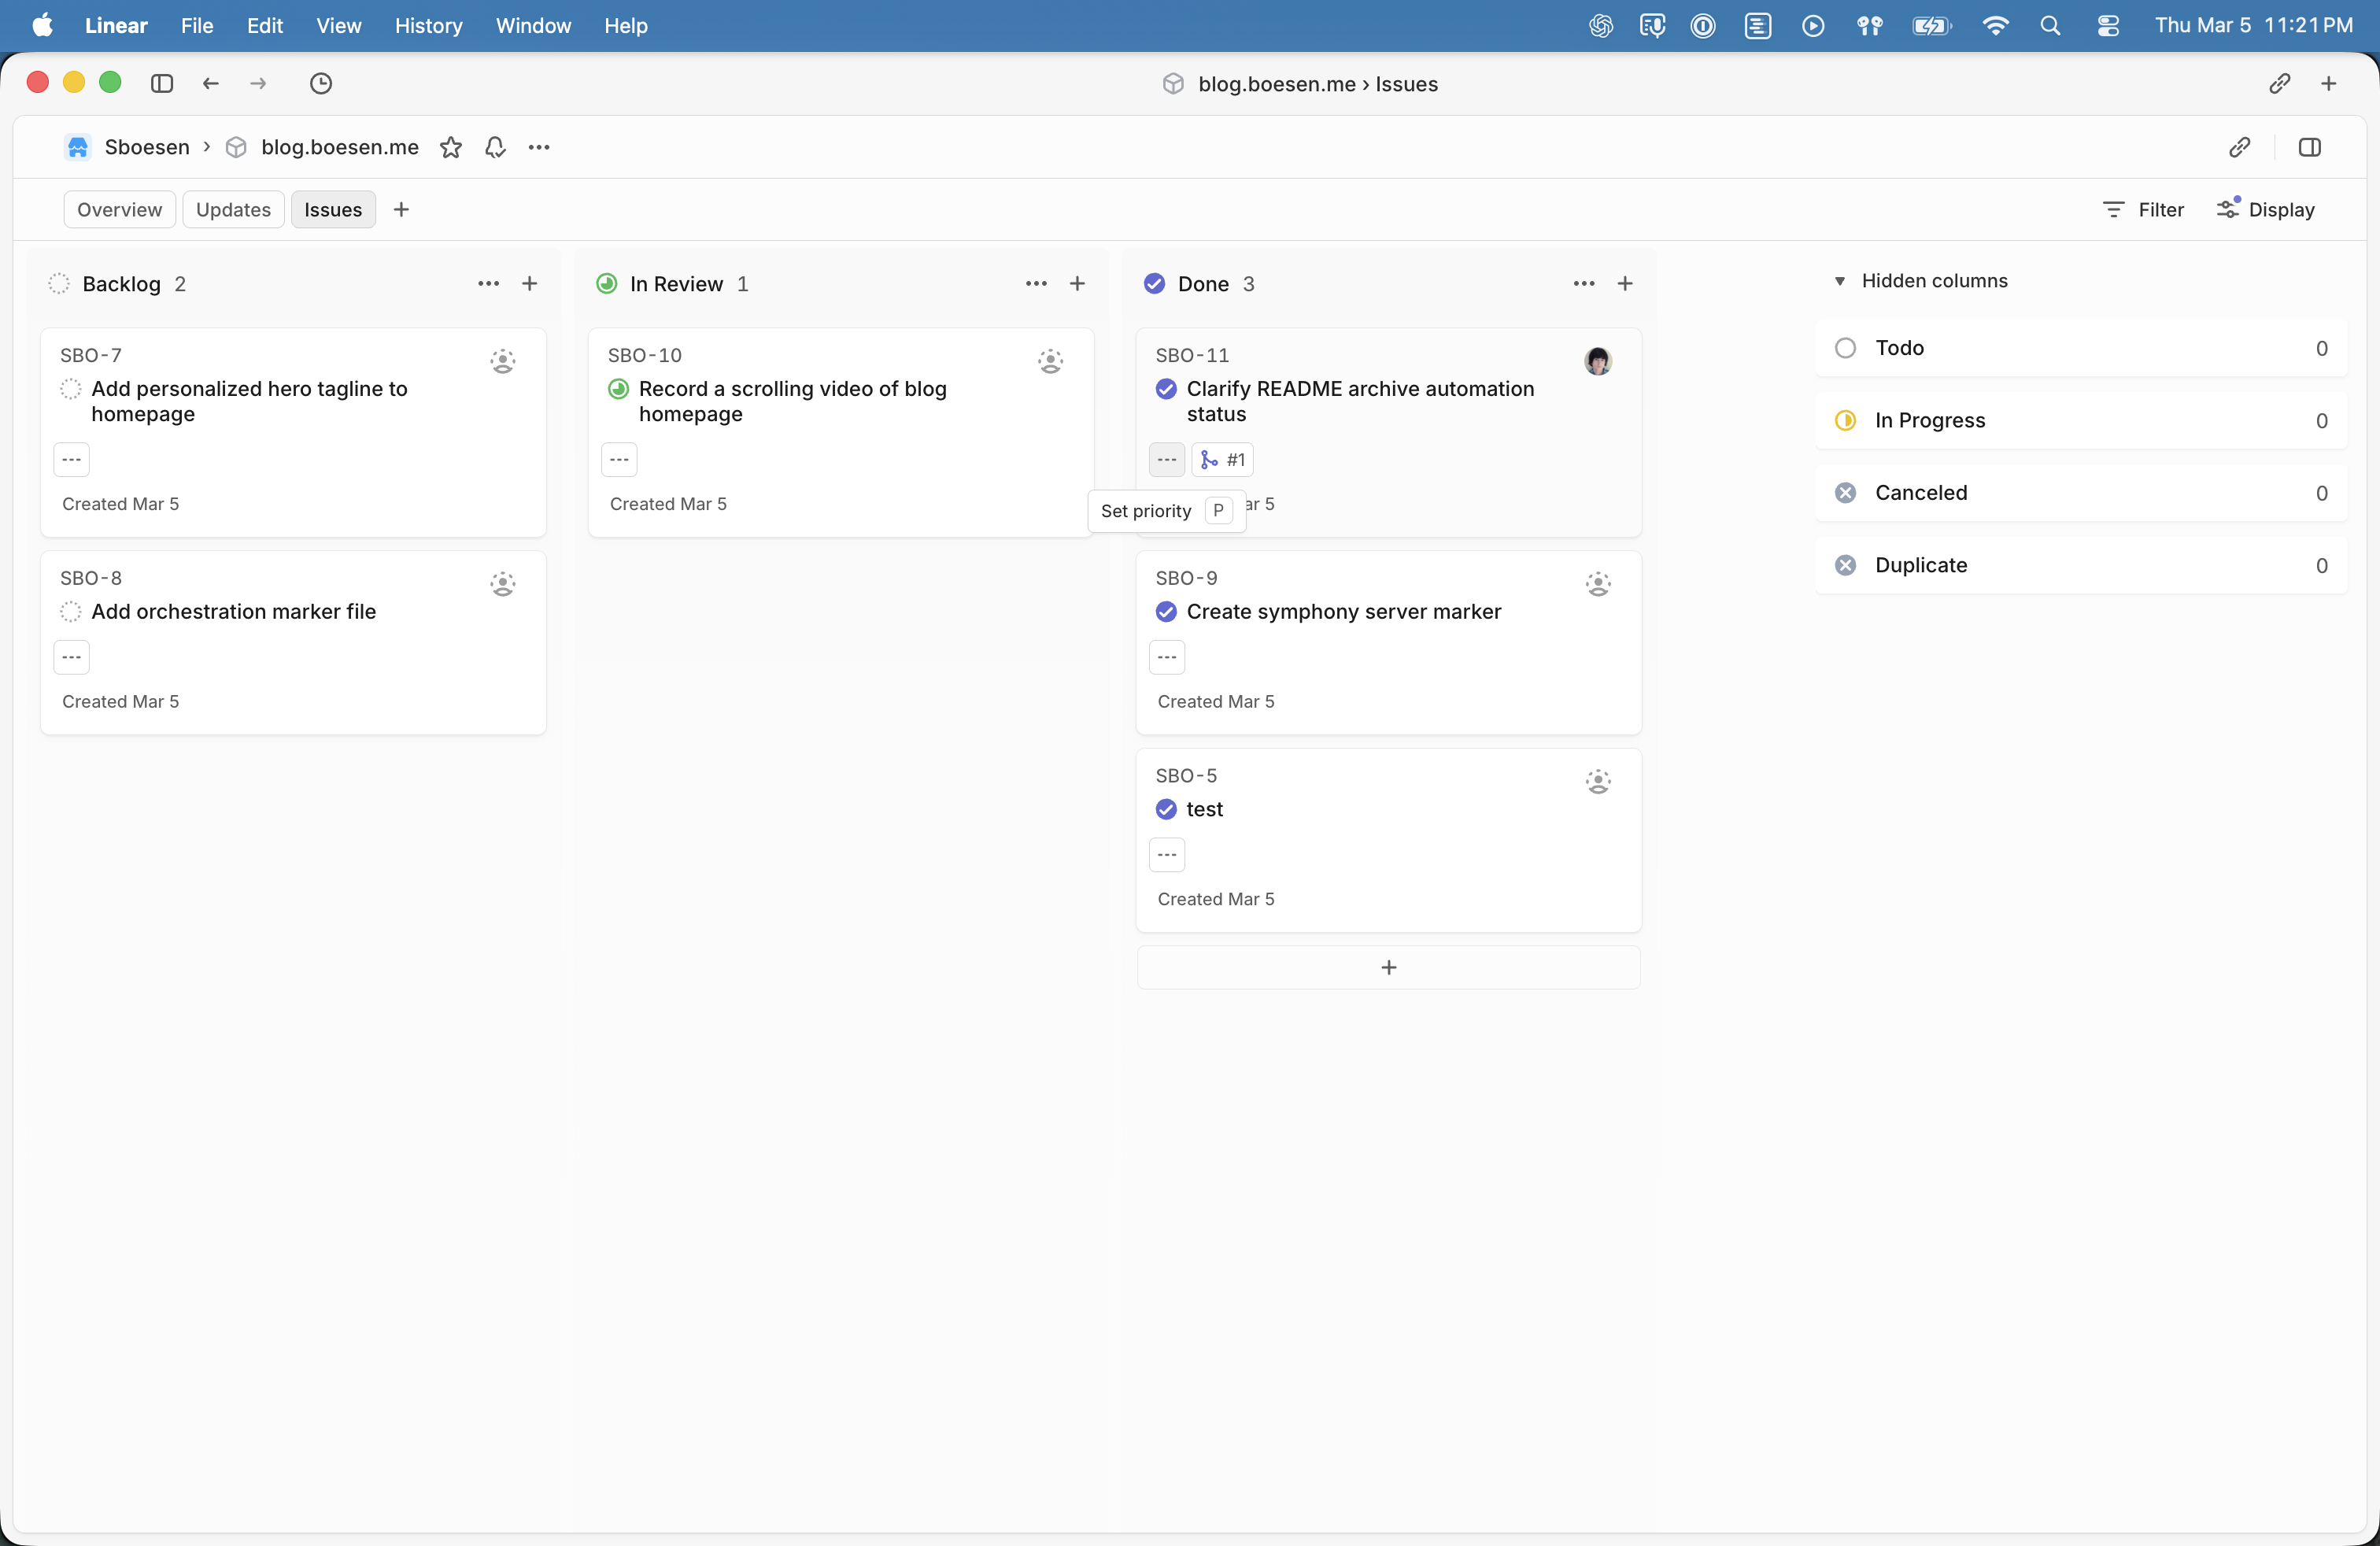Click the Issues breadcrumb link
This screenshot has height=1546, width=2380.
(1408, 84)
